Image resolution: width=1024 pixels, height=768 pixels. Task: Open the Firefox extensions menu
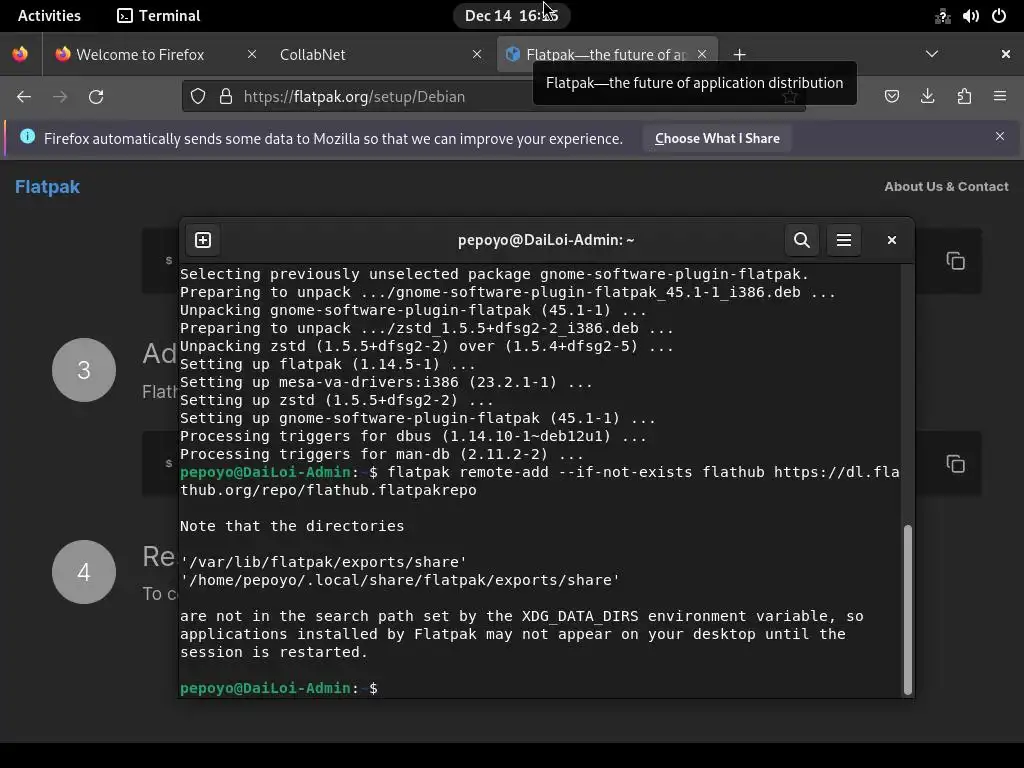tap(964, 97)
